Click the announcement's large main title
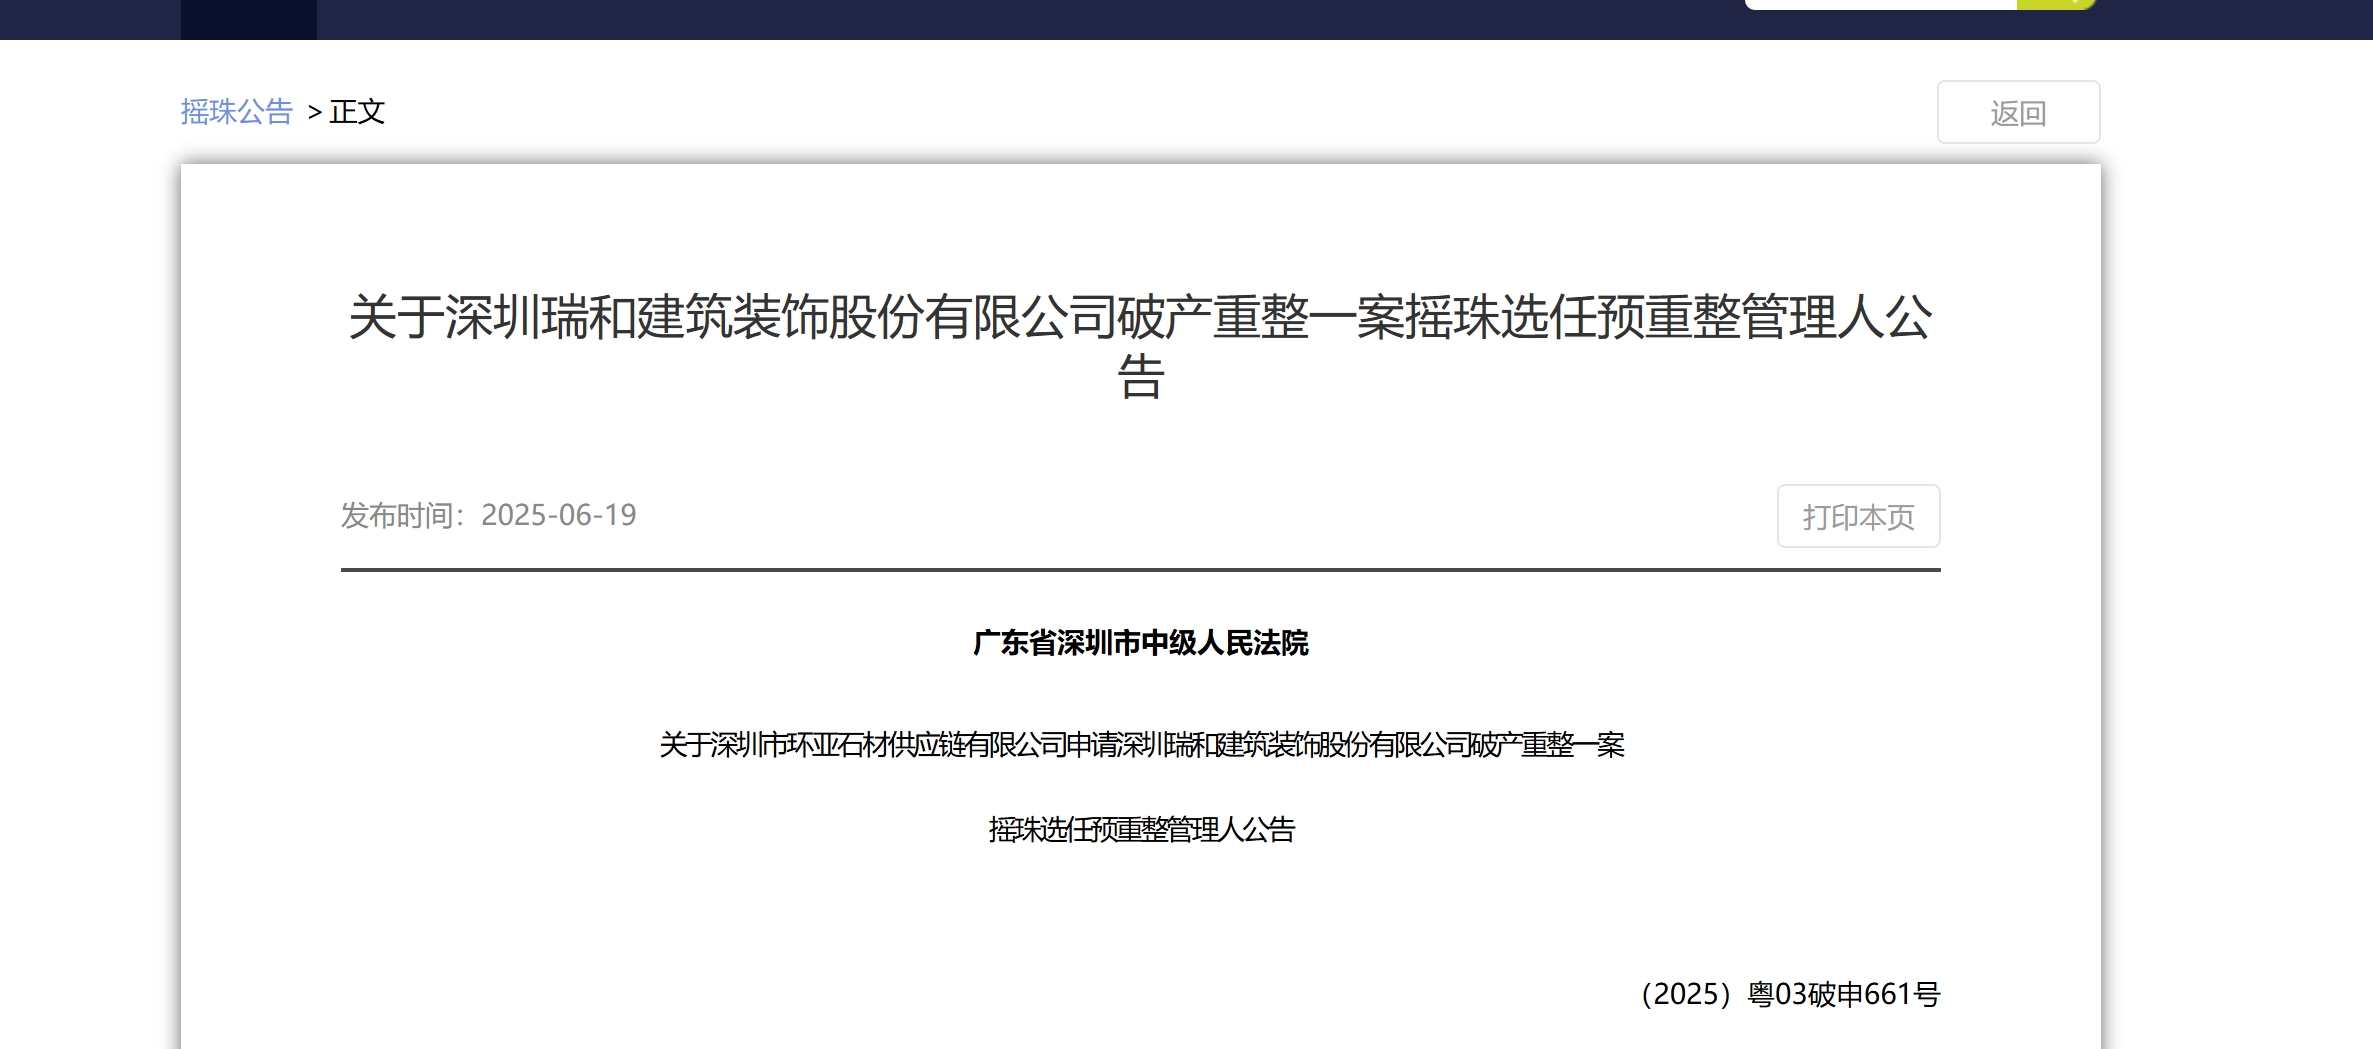The height and width of the screenshot is (1049, 2373). coord(1140,346)
